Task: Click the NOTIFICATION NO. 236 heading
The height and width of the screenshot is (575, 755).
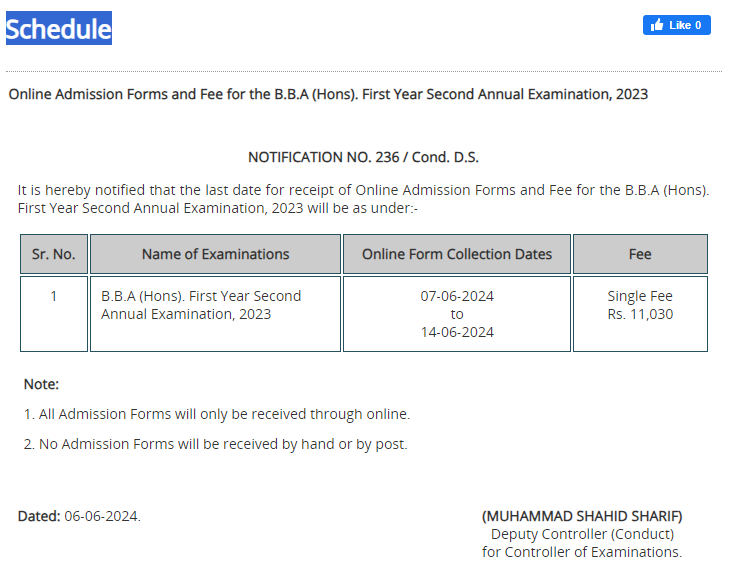Action: coord(363,157)
